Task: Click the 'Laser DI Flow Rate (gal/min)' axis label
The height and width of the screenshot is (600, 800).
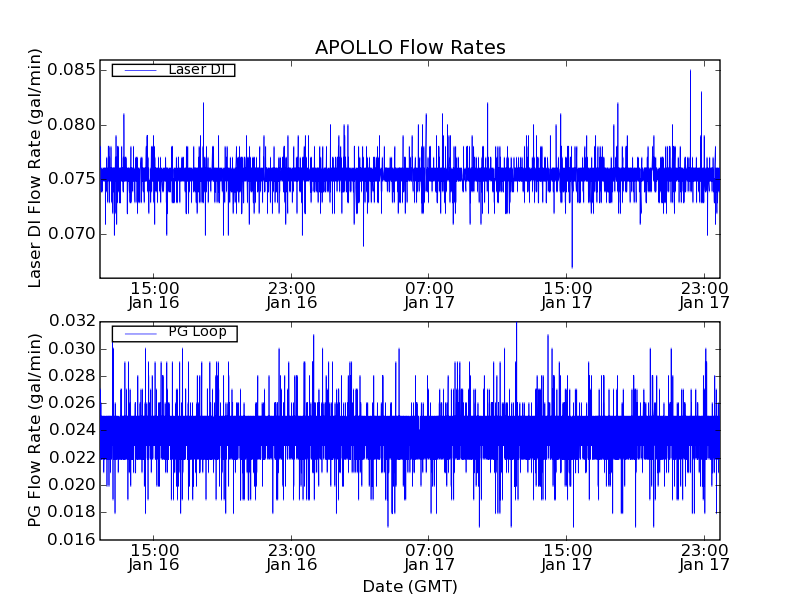Action: click(34, 168)
